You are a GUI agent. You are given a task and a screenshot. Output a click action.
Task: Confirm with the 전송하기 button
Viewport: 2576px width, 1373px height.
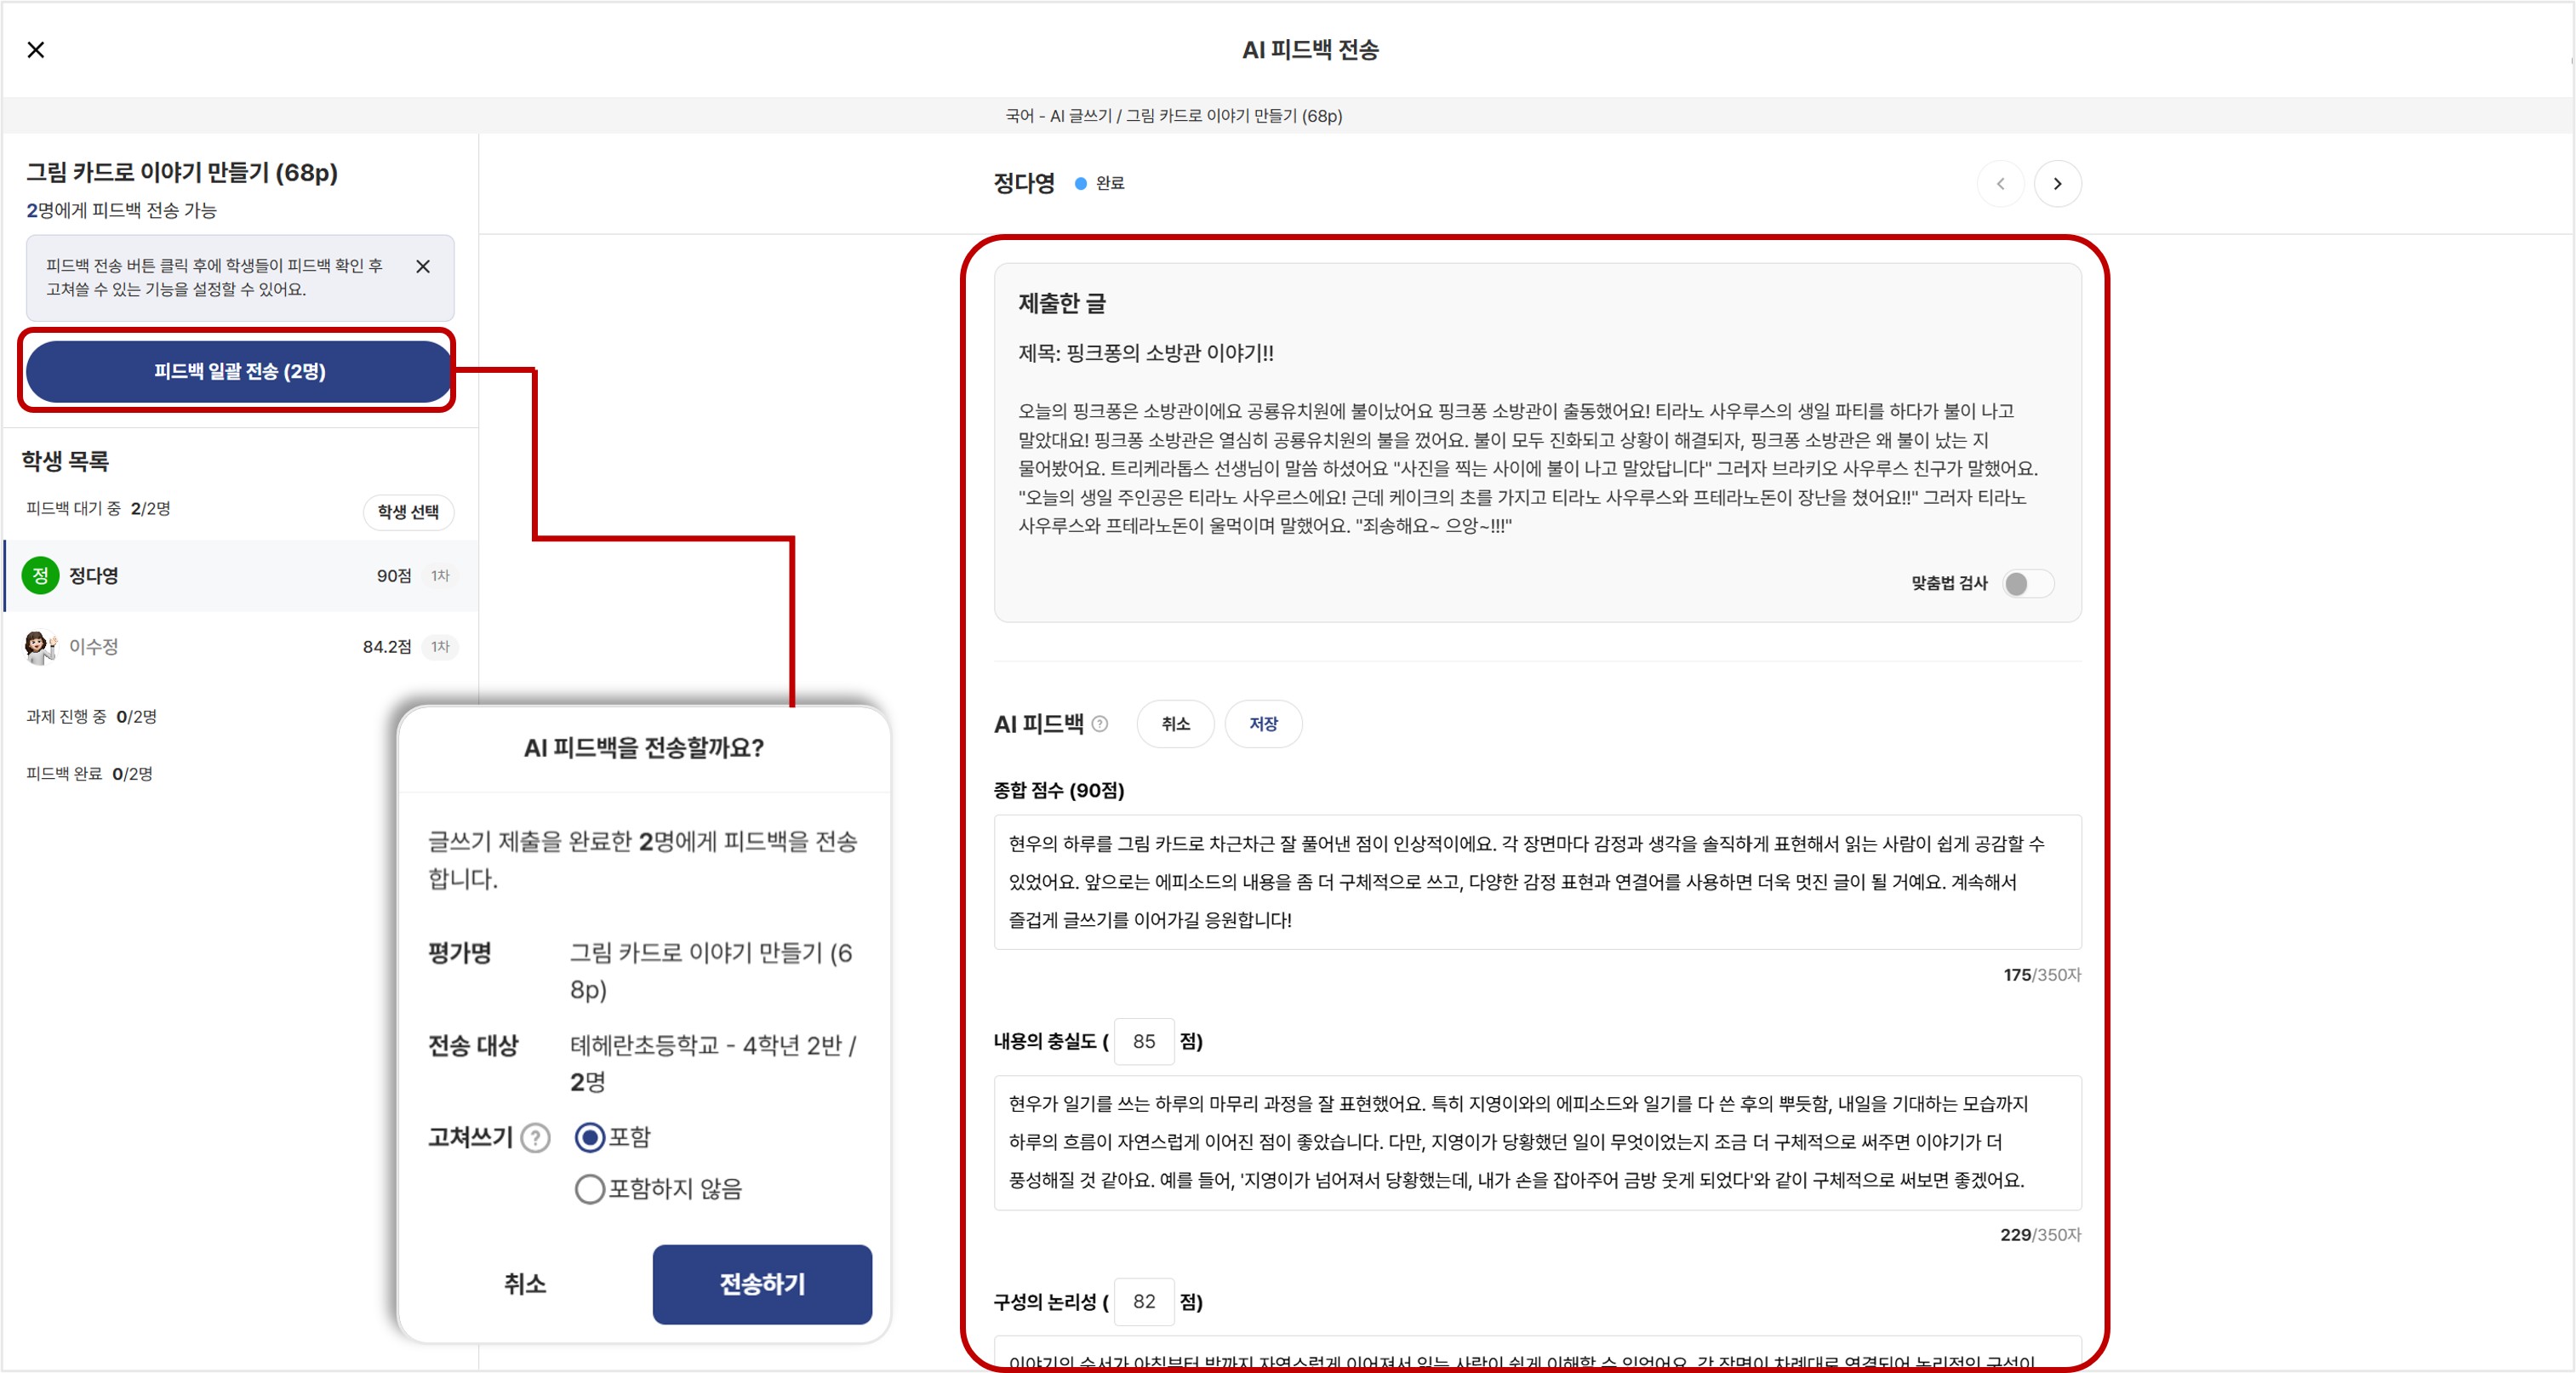pos(762,1284)
